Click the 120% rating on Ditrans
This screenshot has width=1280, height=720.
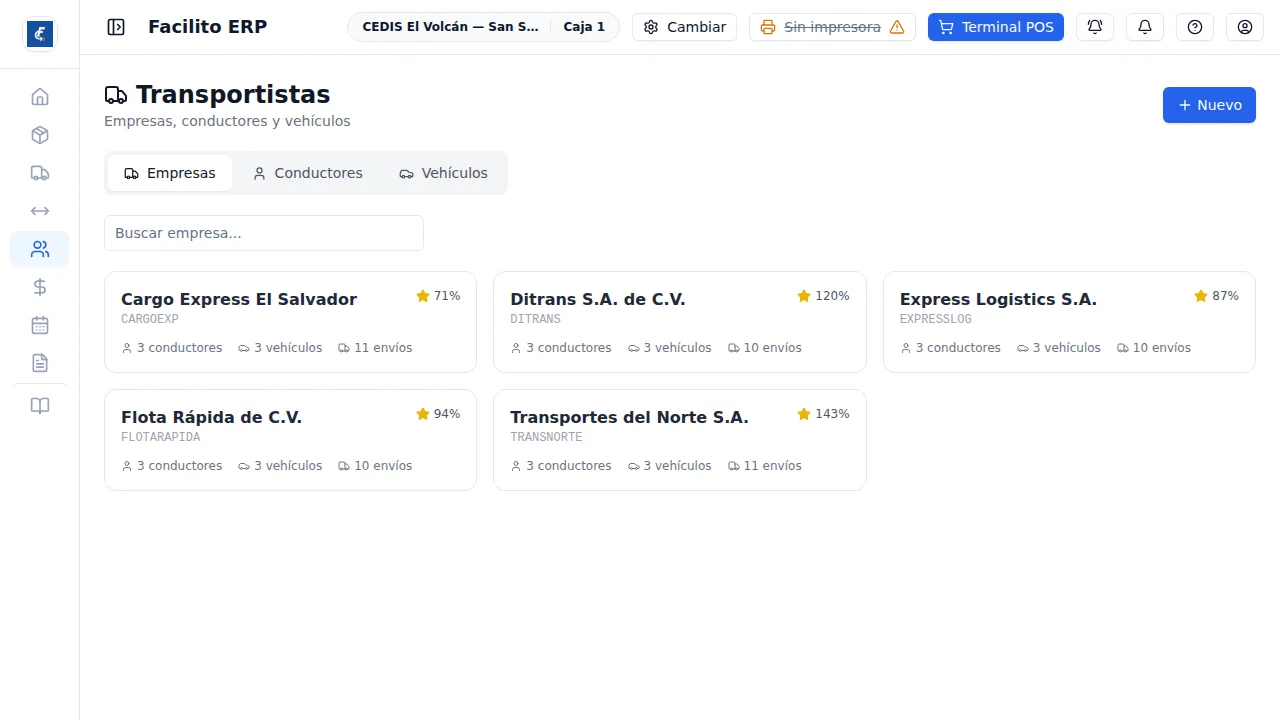coord(823,296)
